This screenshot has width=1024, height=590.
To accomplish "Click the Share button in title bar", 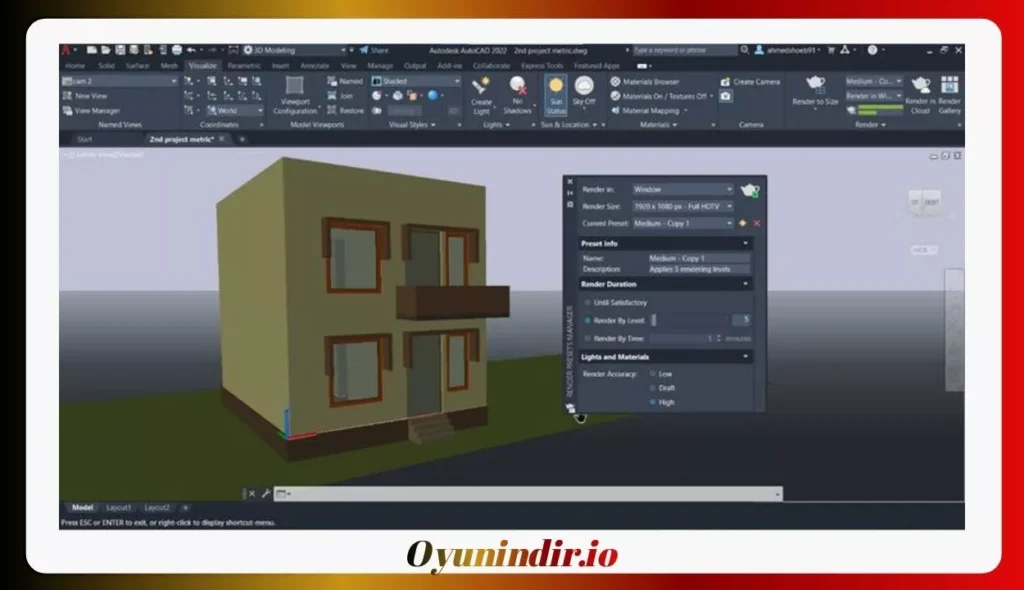I will coord(374,50).
